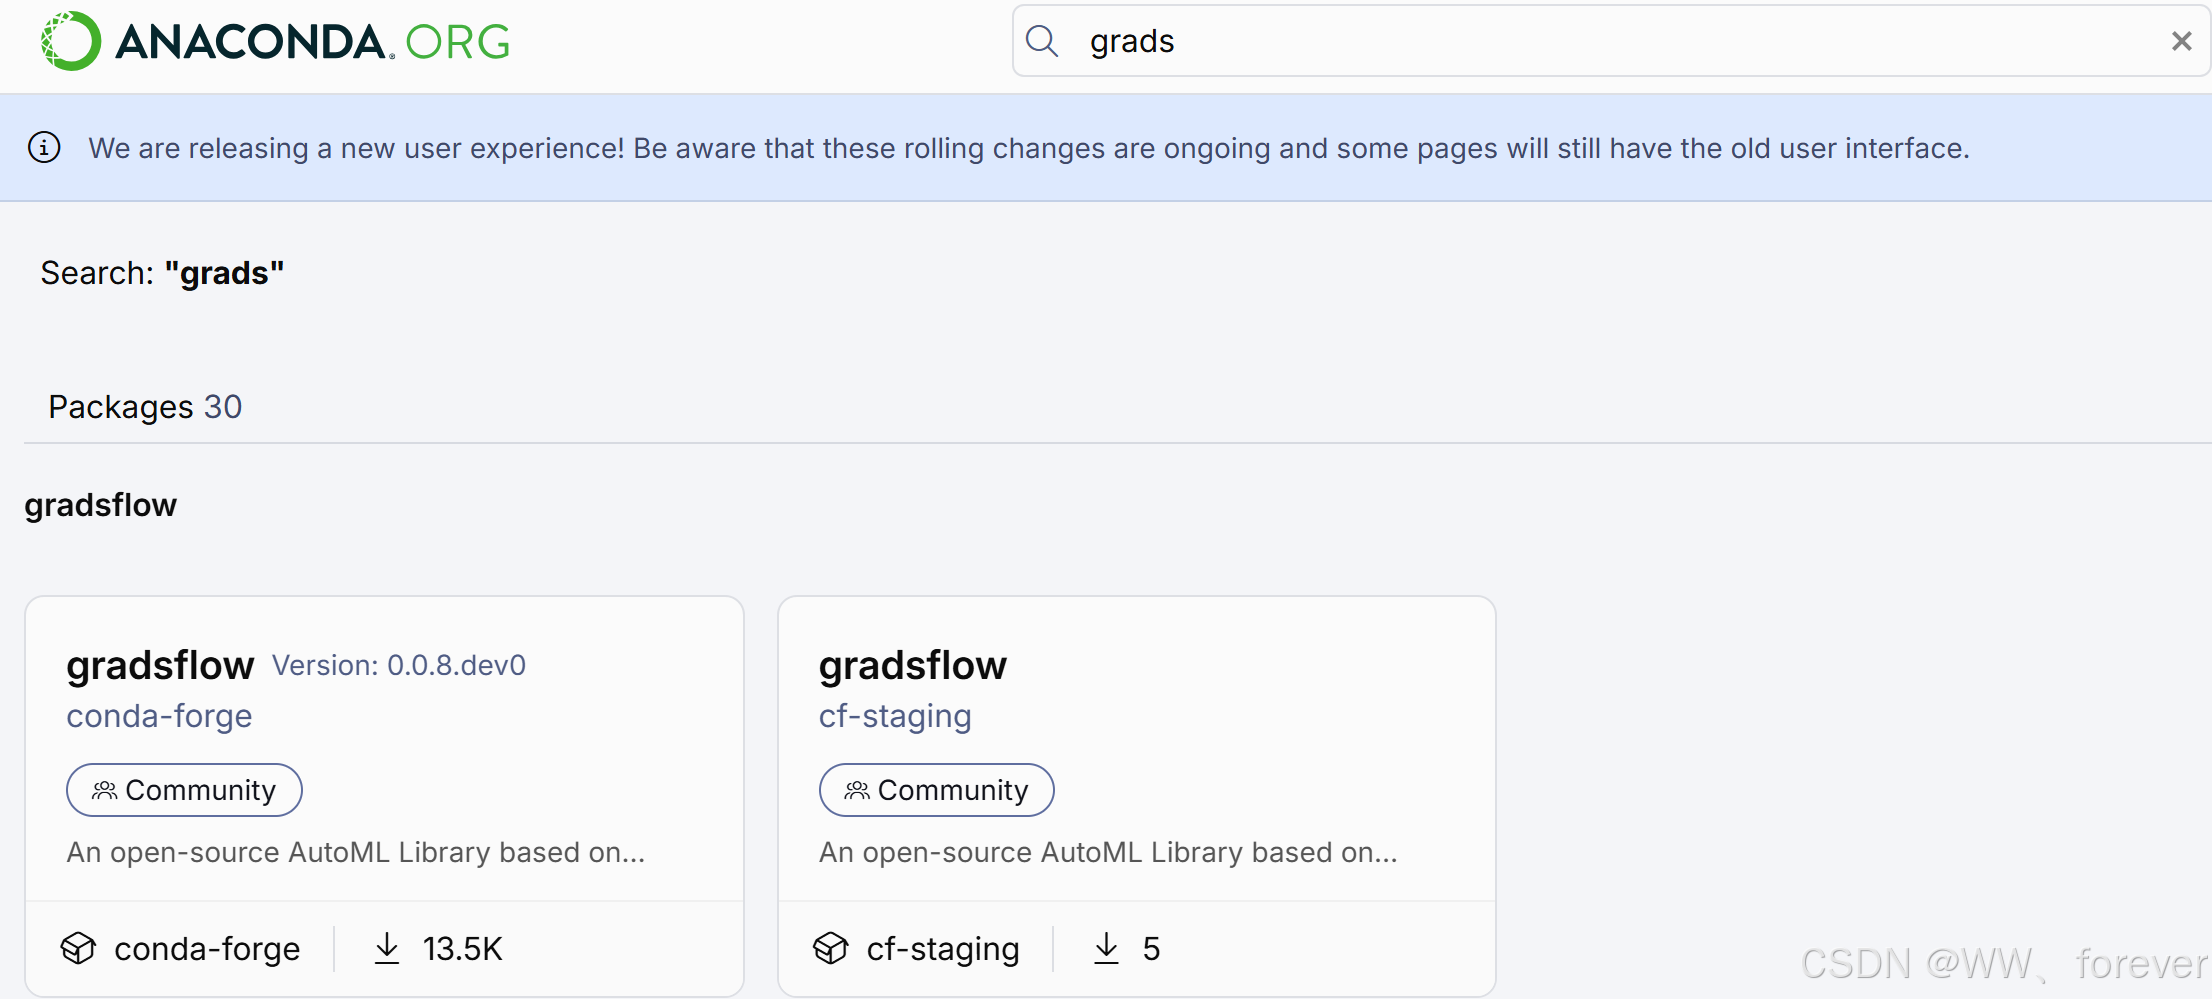2212x999 pixels.
Task: Click the description on the conda-forge card
Action: point(356,852)
